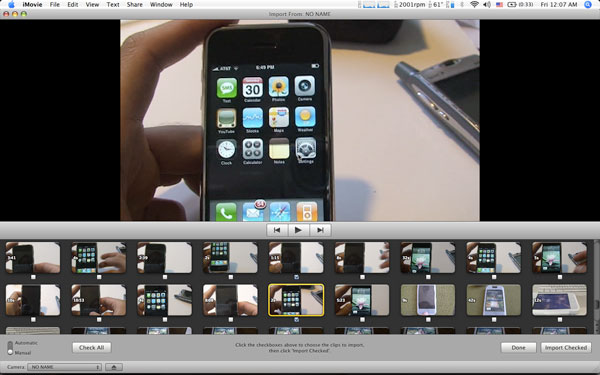This screenshot has height=375, width=600.
Task: Select the 9s white phone clip thumbnail
Action: tap(428, 300)
